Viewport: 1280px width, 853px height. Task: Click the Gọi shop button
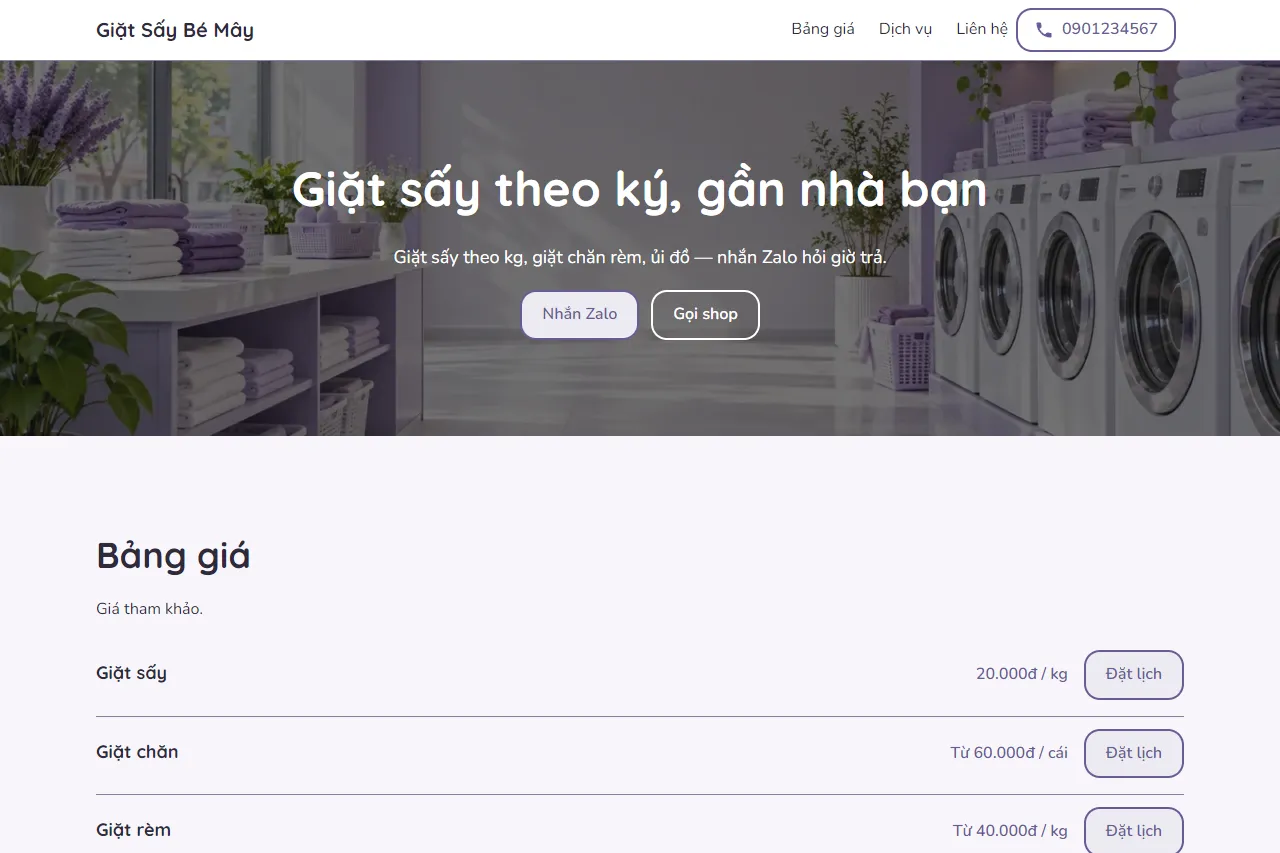click(705, 315)
